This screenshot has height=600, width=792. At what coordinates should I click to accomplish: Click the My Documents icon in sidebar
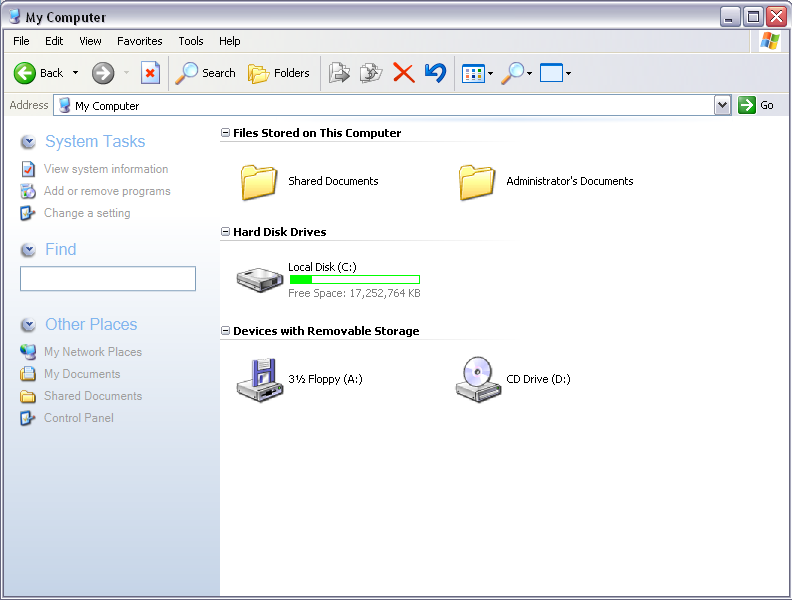pos(28,374)
